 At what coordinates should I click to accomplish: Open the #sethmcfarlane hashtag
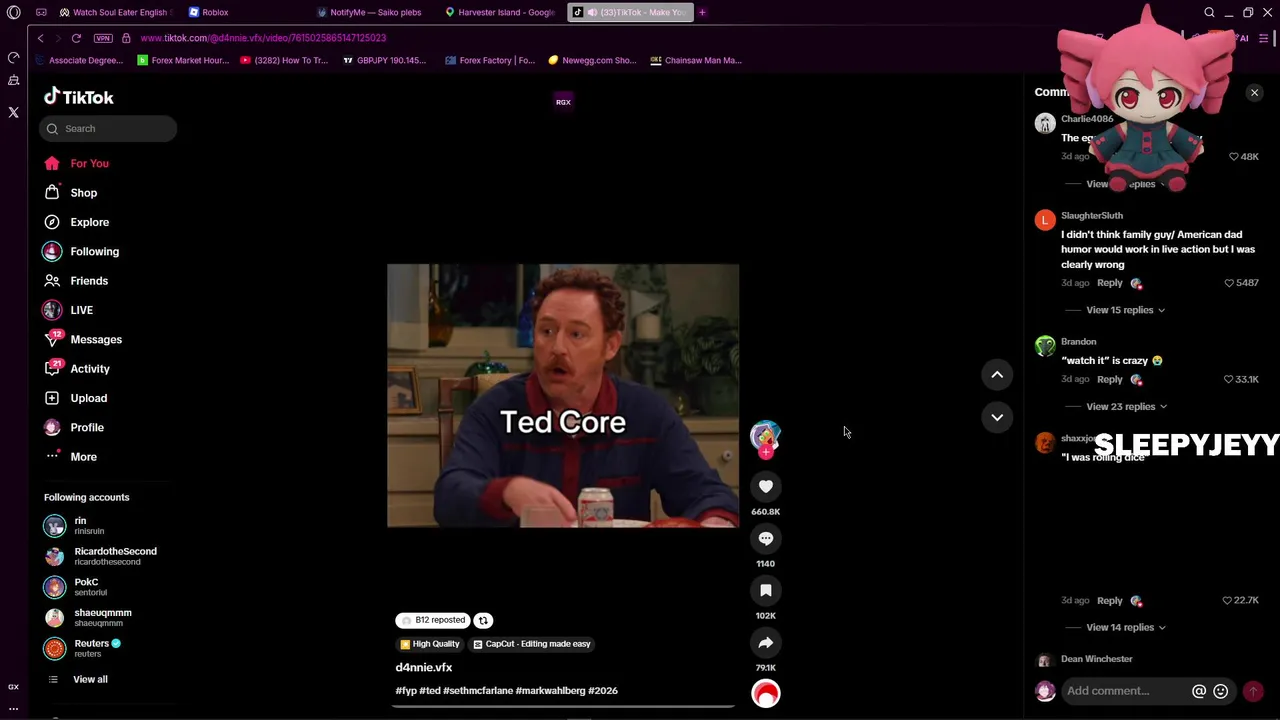coord(479,691)
